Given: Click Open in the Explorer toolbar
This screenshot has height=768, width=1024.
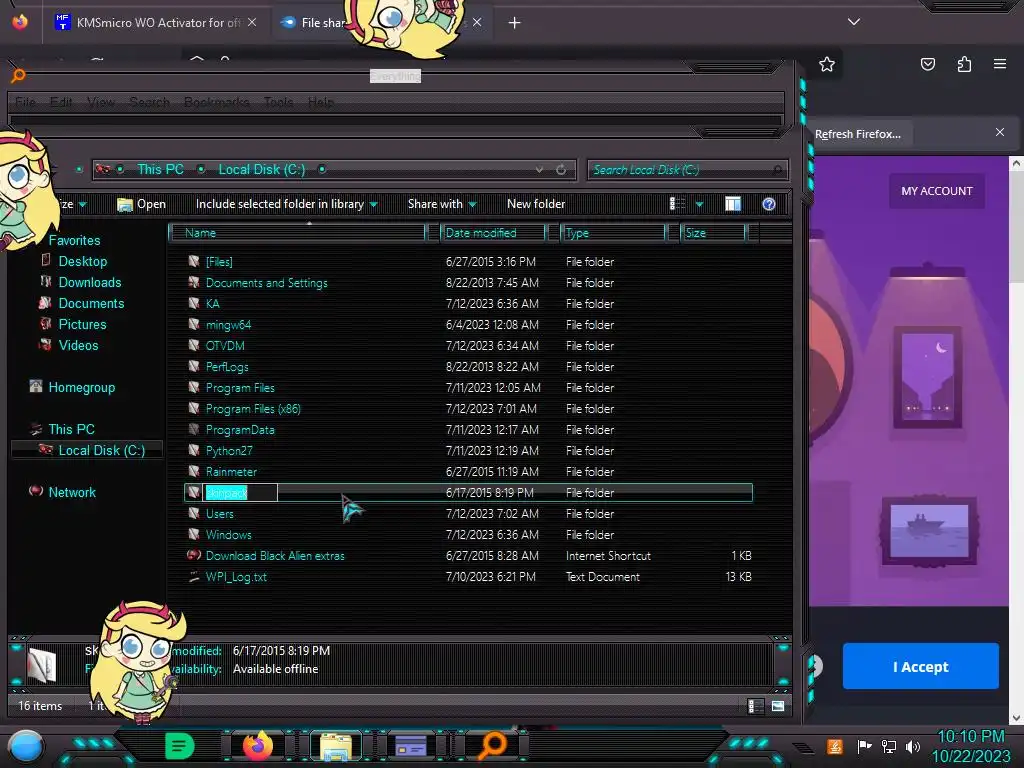Looking at the screenshot, I should tap(142, 204).
